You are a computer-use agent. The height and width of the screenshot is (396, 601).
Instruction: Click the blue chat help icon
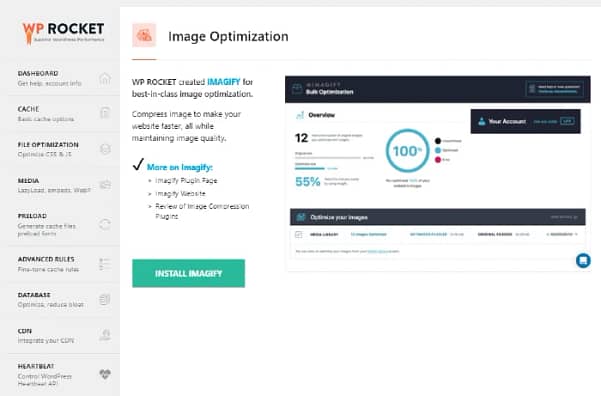583,261
